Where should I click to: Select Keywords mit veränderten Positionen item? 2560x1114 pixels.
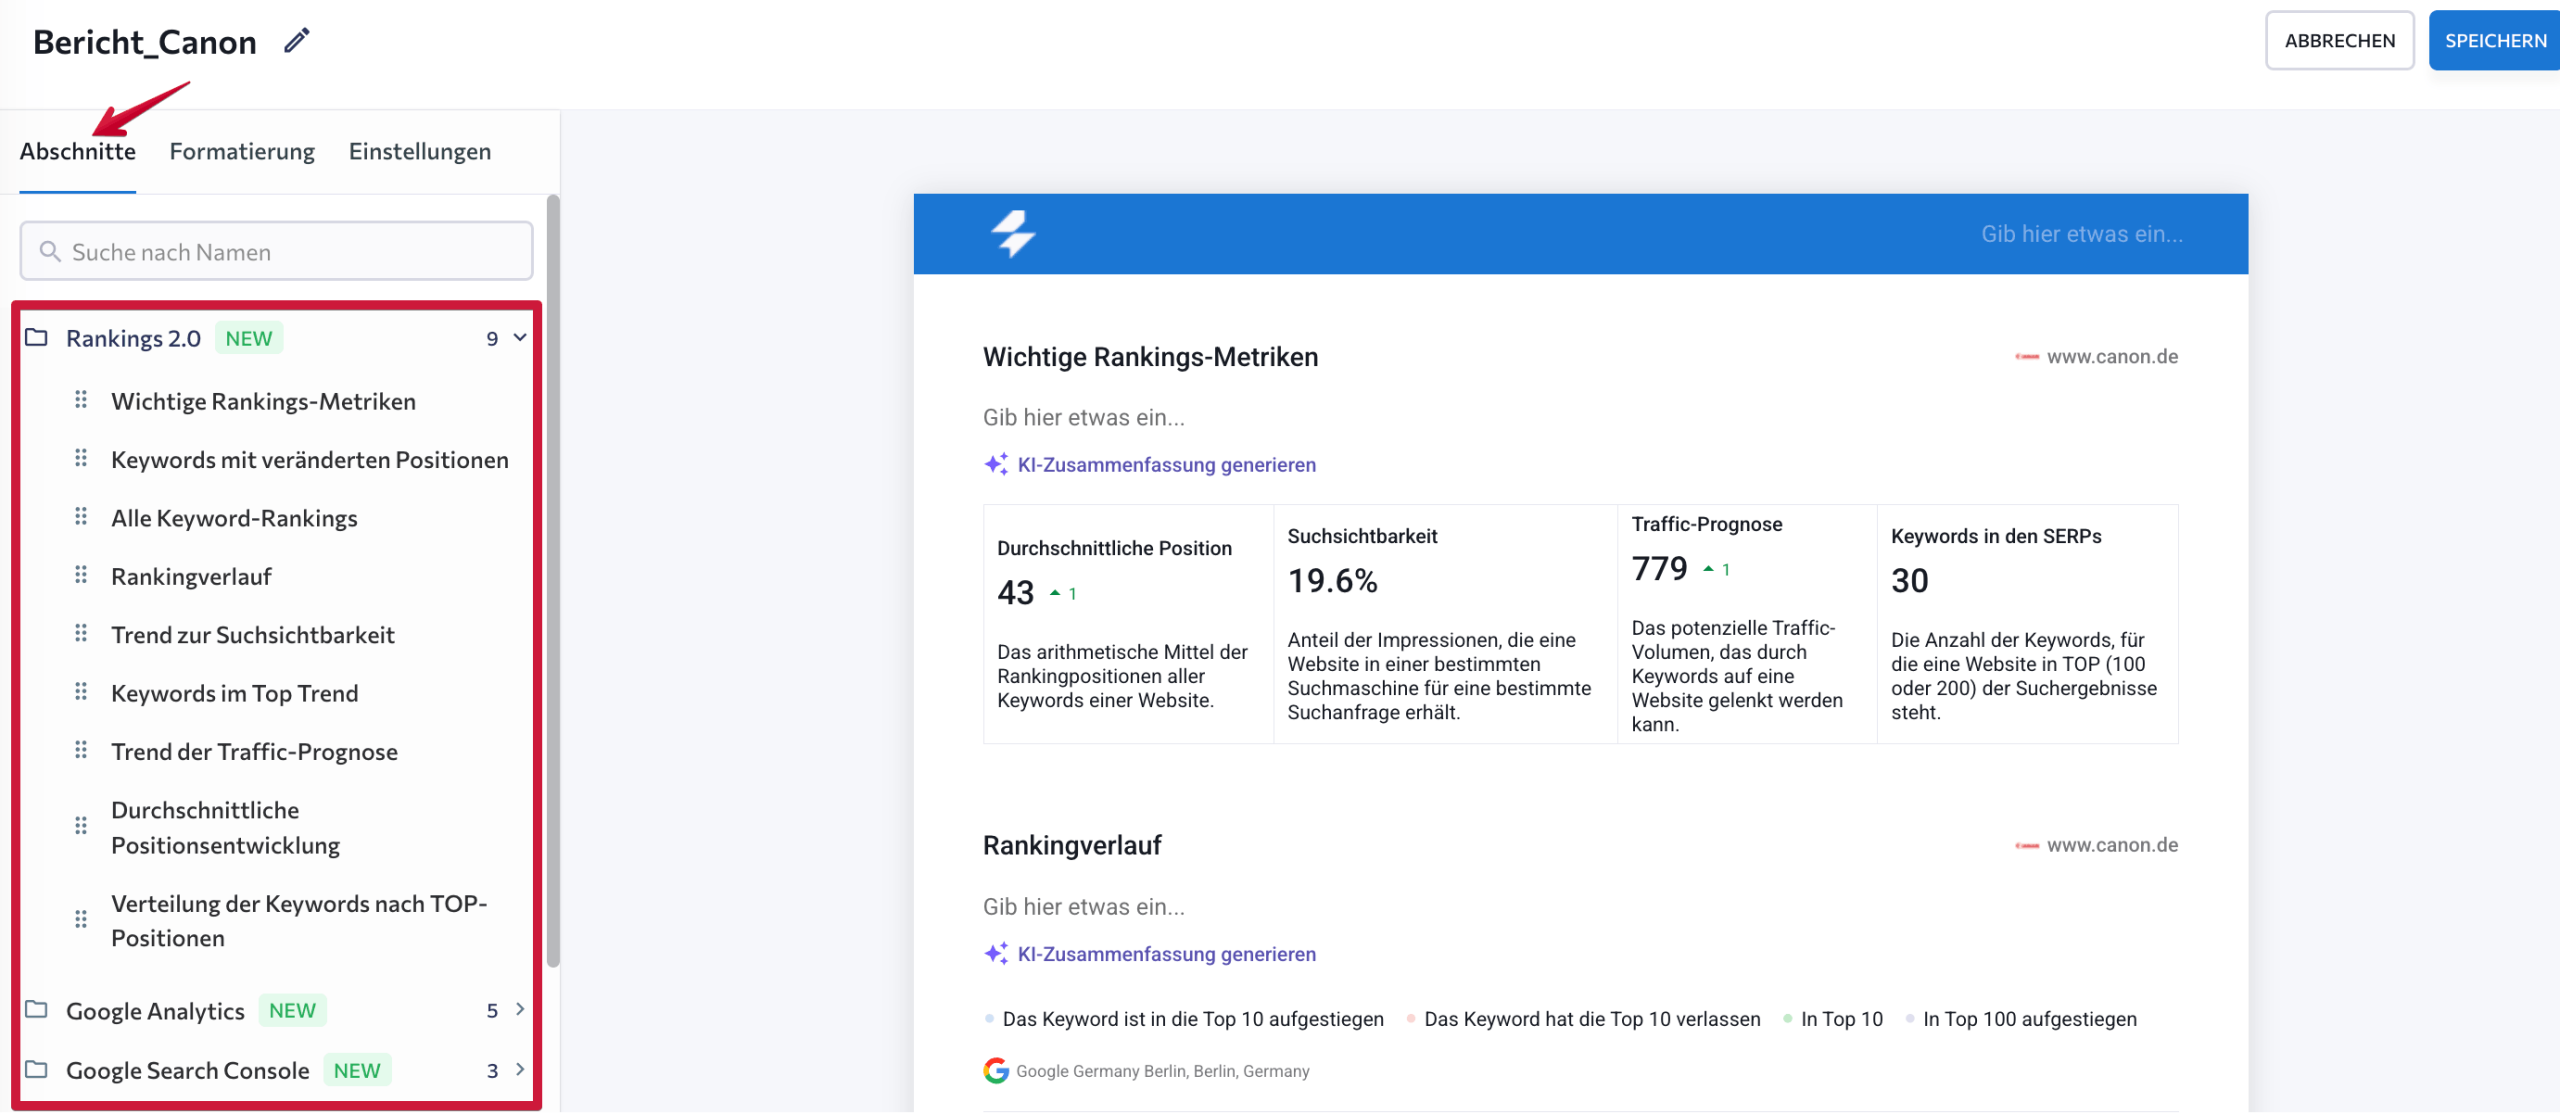click(310, 459)
